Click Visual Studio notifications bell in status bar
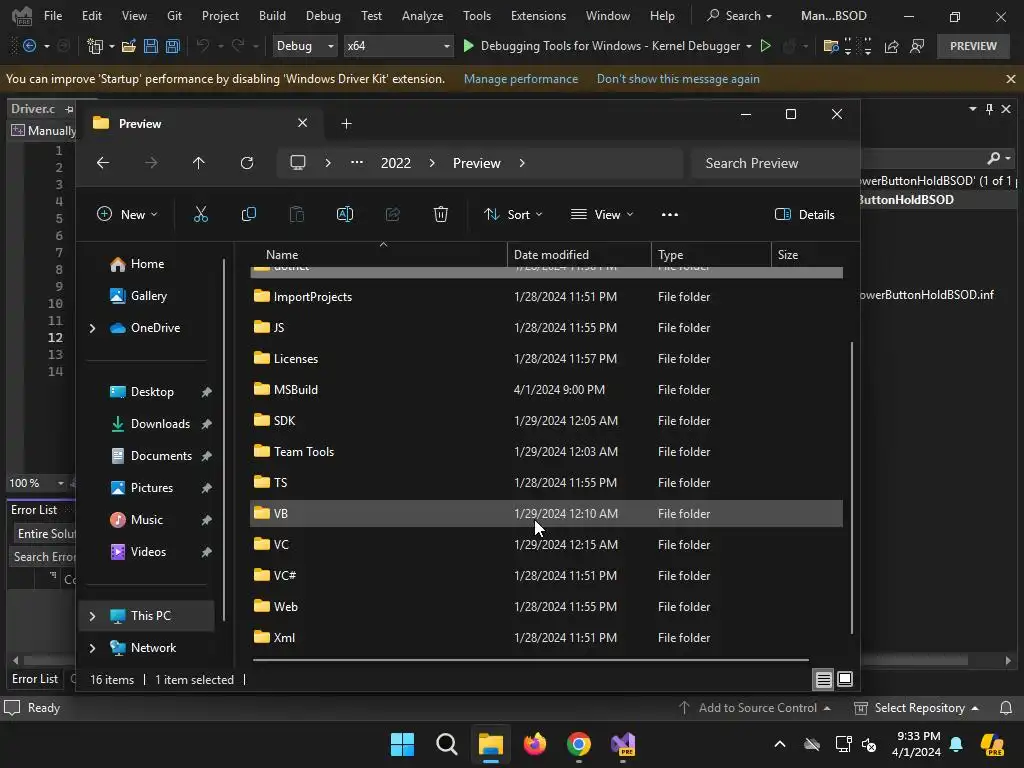Screen dimensions: 1024x768 coord(1006,708)
